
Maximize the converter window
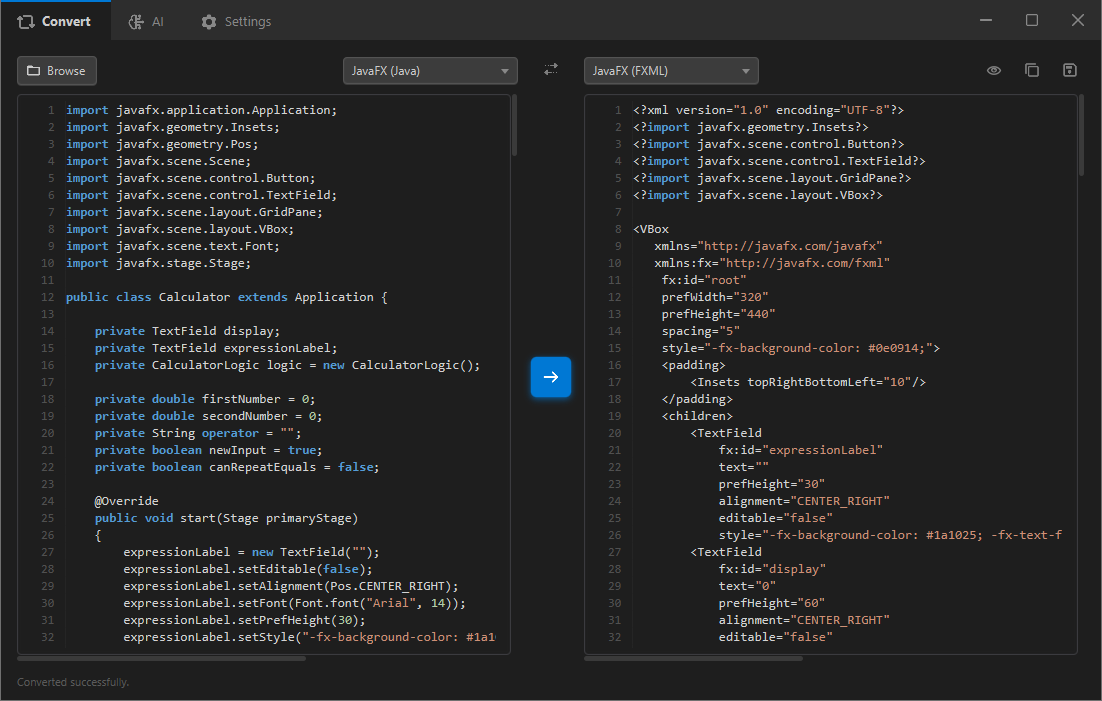tap(1032, 20)
